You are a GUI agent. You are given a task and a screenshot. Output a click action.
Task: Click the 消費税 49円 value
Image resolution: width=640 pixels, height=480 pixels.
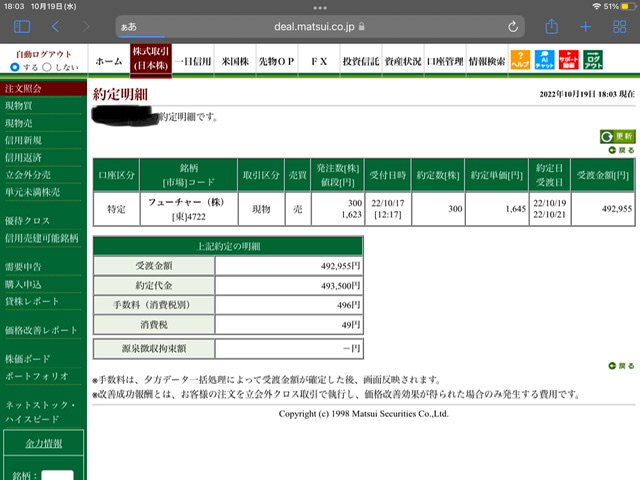tap(351, 325)
